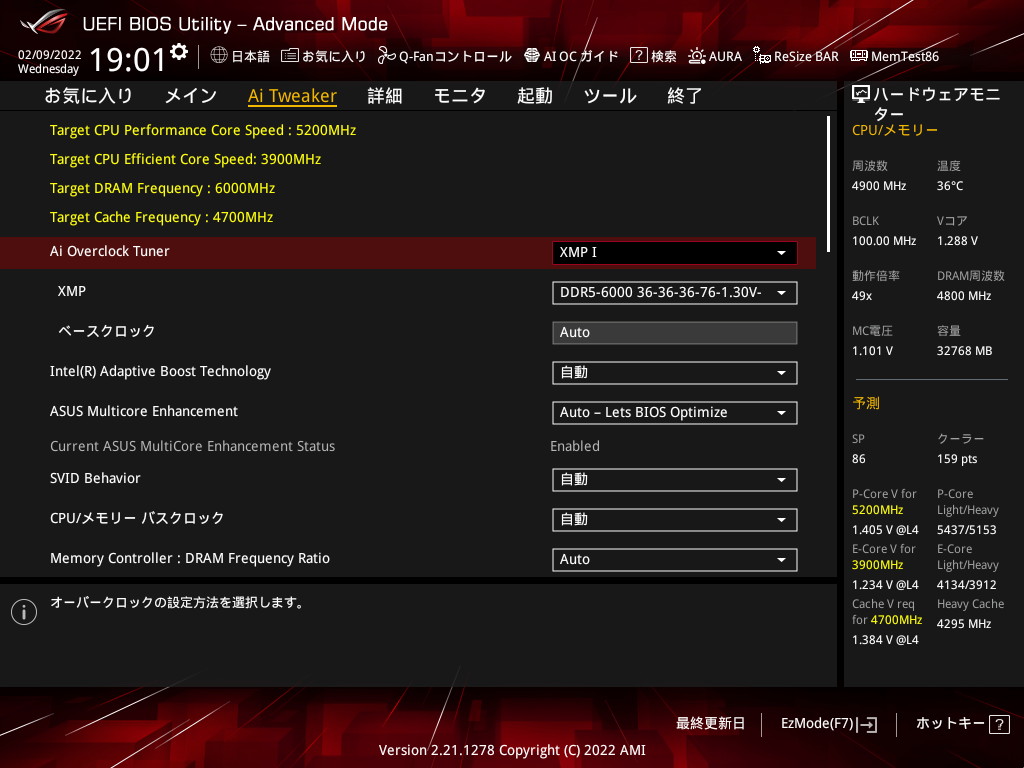Click the 4900 MHz frequency value
This screenshot has width=1024, height=768.
click(x=879, y=186)
